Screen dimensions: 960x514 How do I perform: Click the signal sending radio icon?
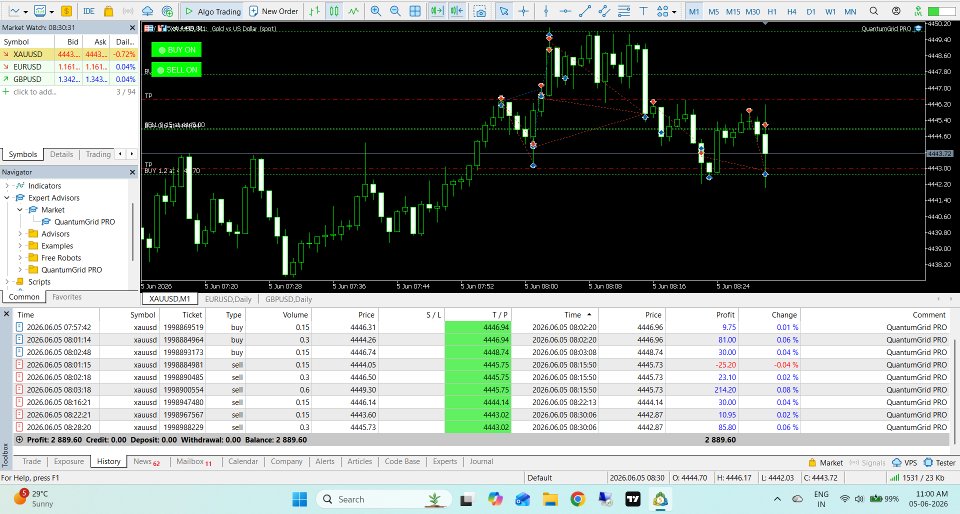pos(128,11)
